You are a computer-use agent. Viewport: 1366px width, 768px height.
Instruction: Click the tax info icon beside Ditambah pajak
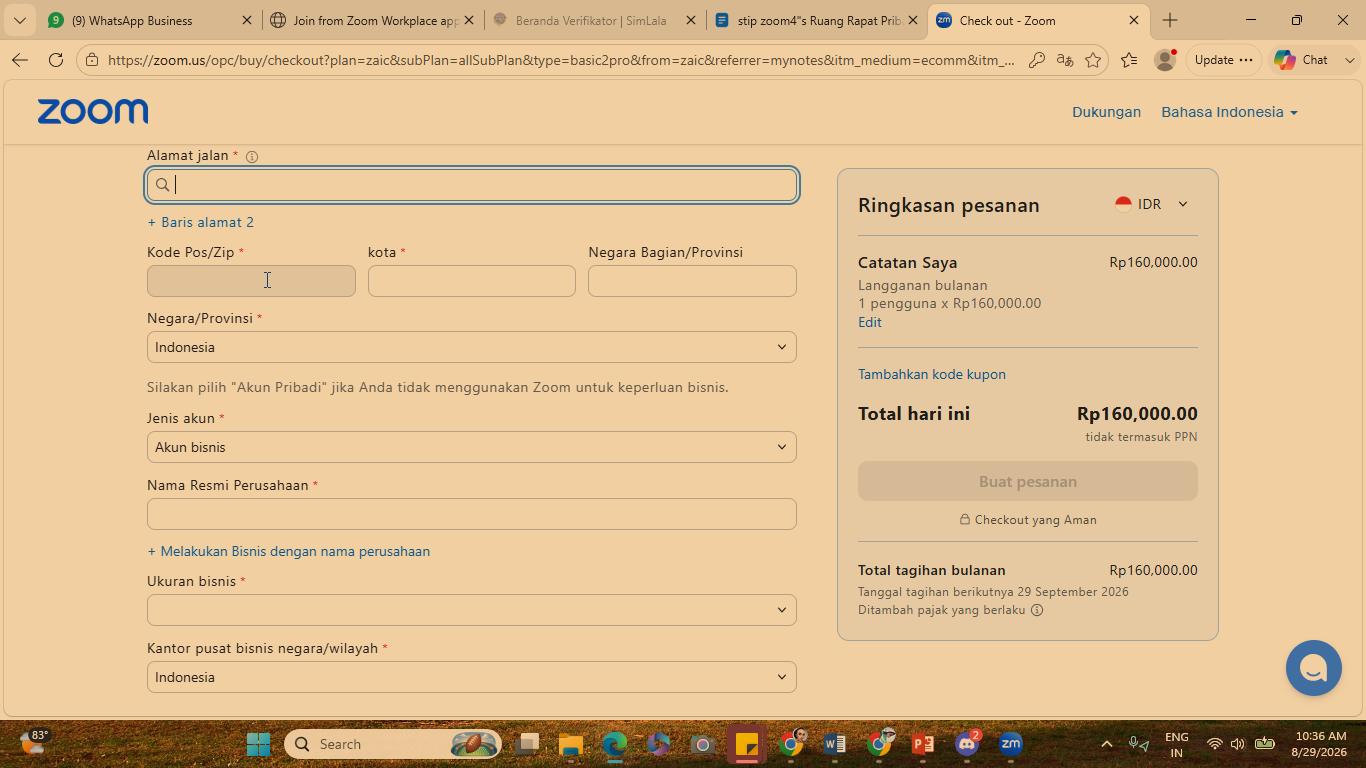[x=1037, y=610]
